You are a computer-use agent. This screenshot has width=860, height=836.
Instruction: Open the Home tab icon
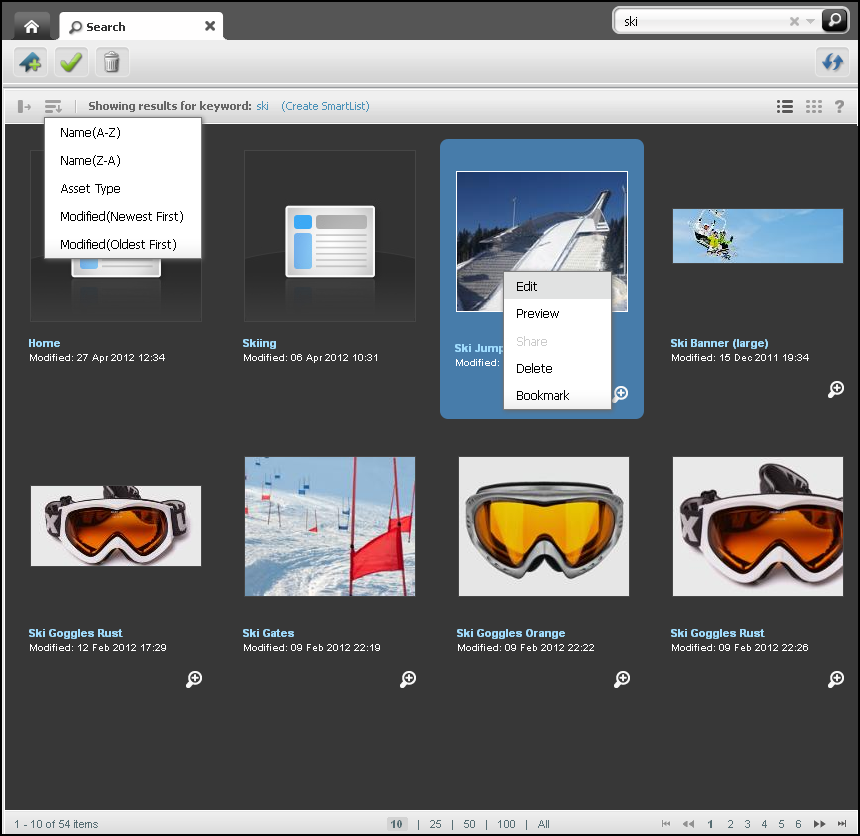tap(31, 26)
